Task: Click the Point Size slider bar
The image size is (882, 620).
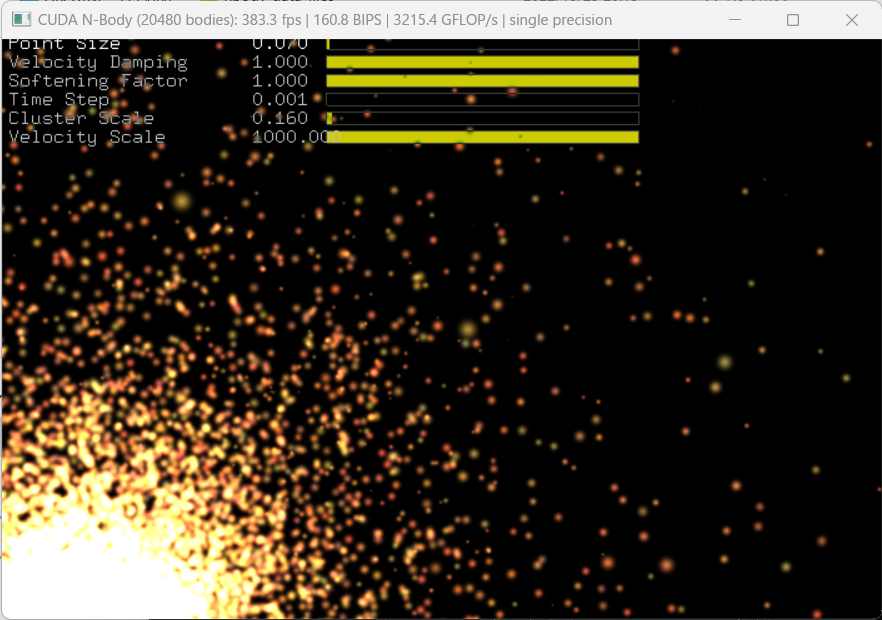Action: (x=482, y=44)
